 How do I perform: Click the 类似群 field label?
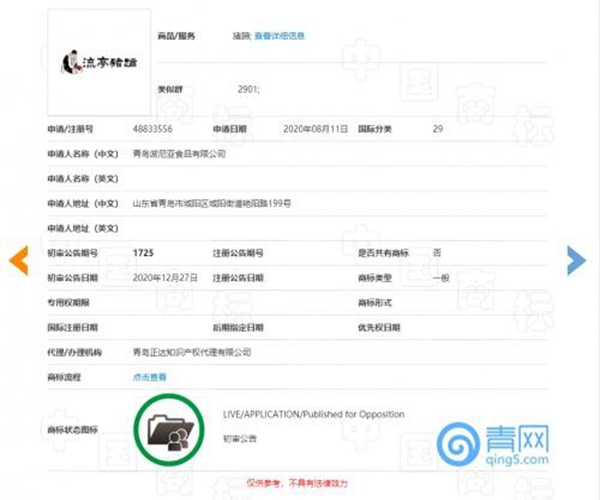tap(170, 90)
